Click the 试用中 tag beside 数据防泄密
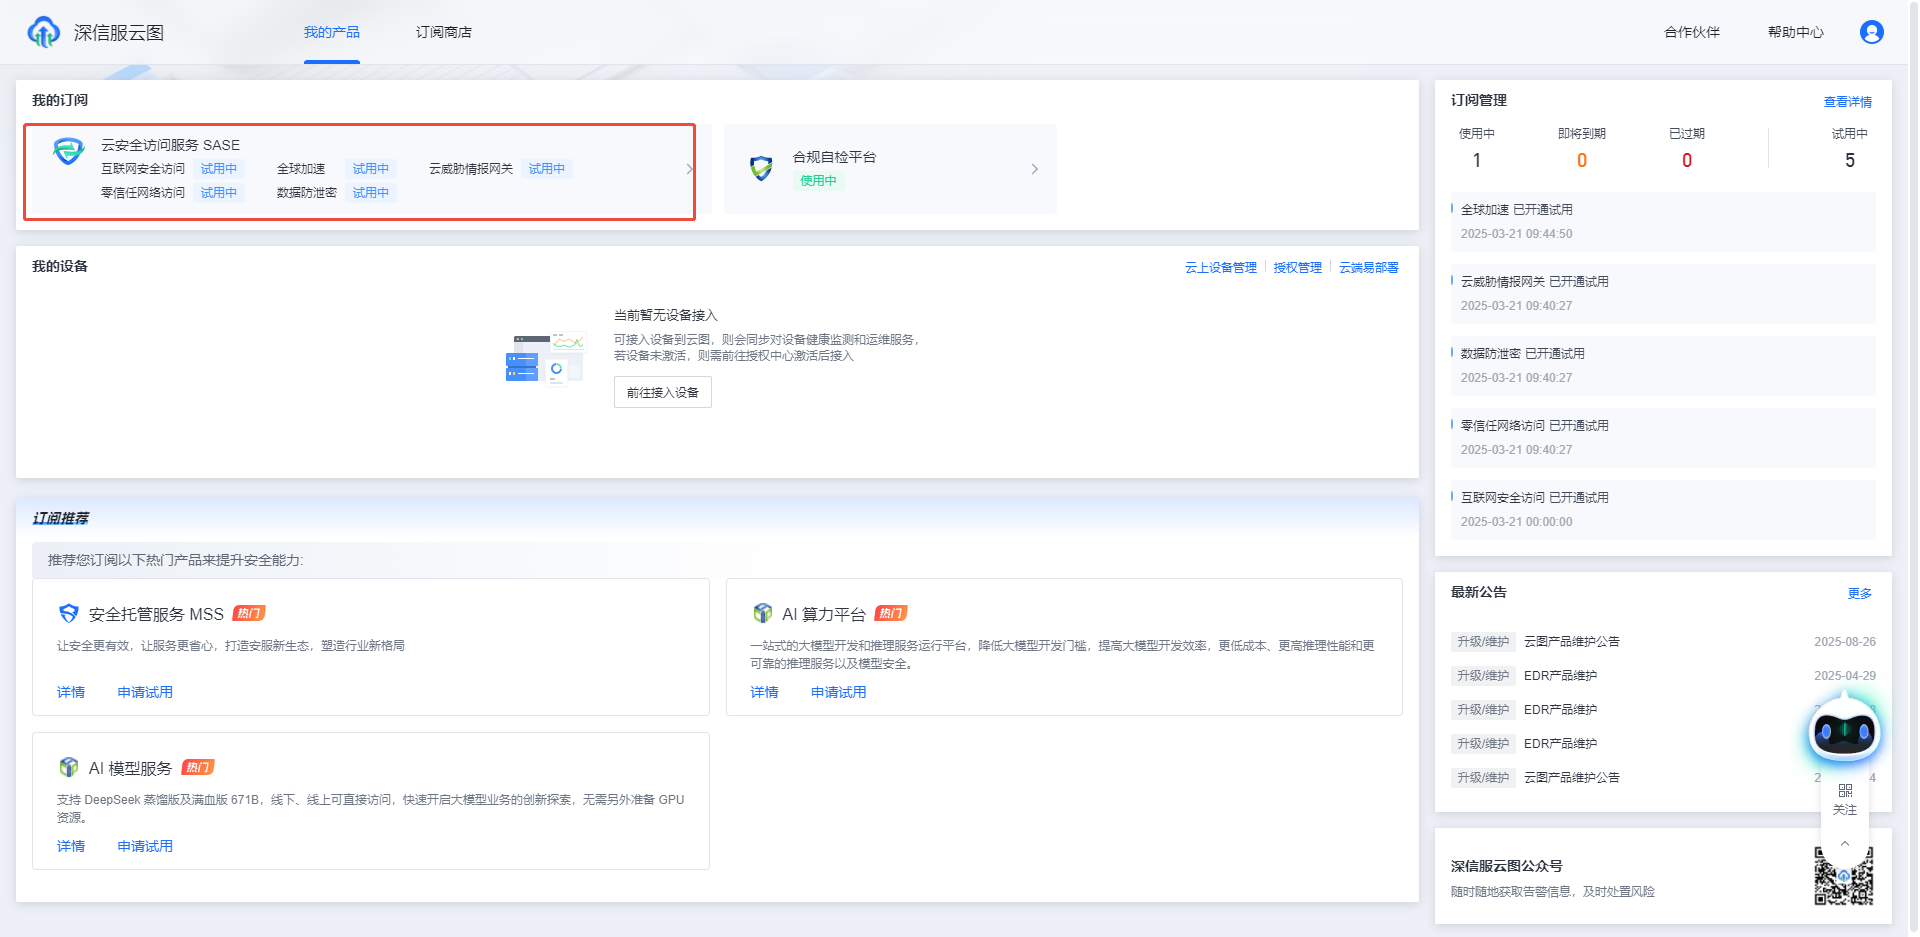The height and width of the screenshot is (937, 1920). tap(371, 193)
